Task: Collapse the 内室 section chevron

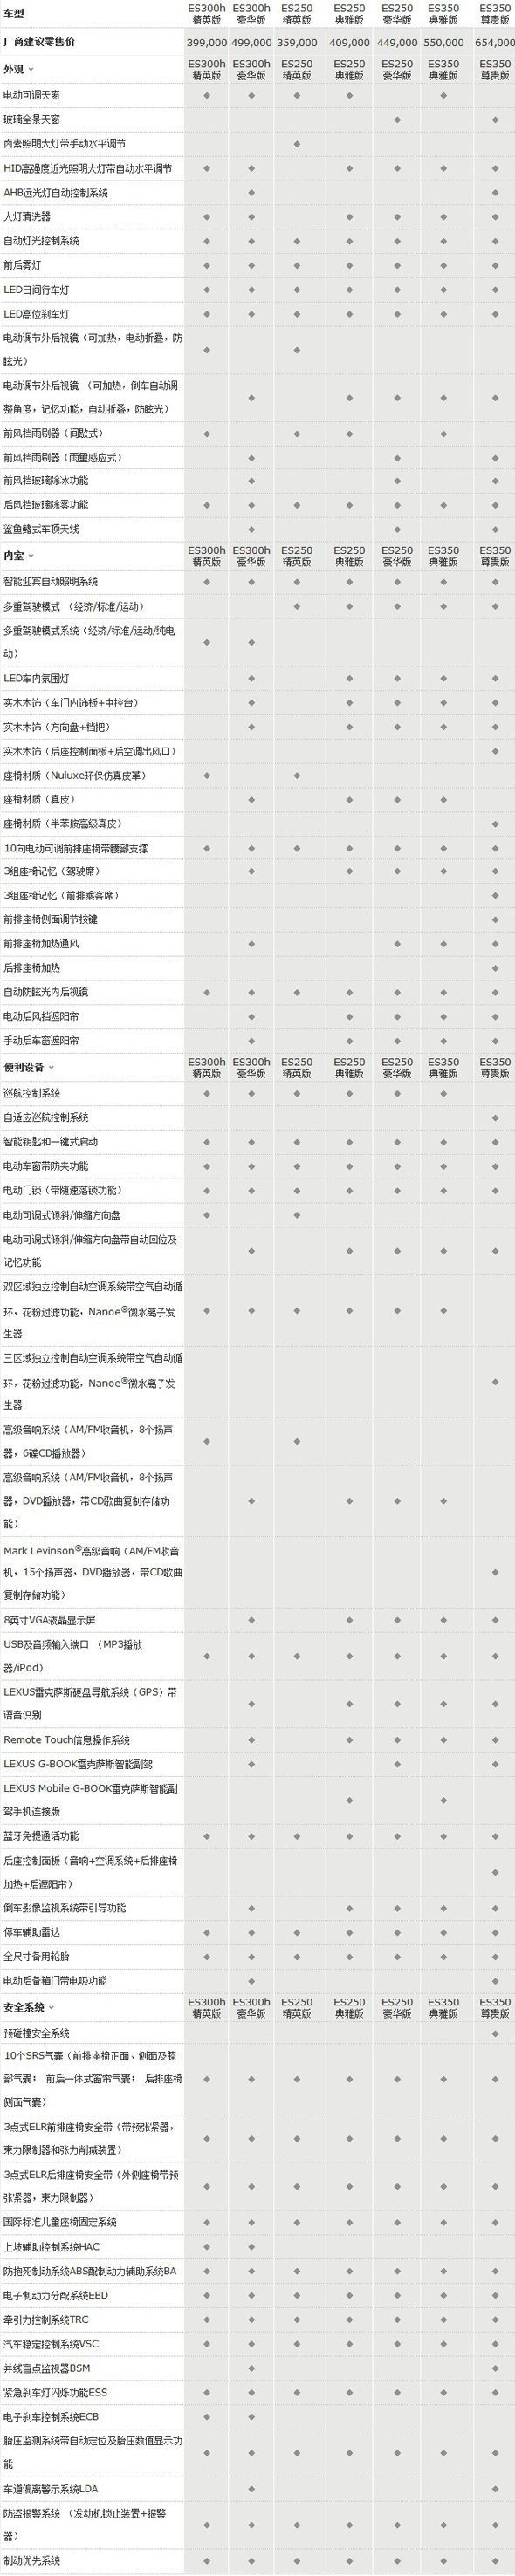Action: pyautogui.click(x=31, y=556)
